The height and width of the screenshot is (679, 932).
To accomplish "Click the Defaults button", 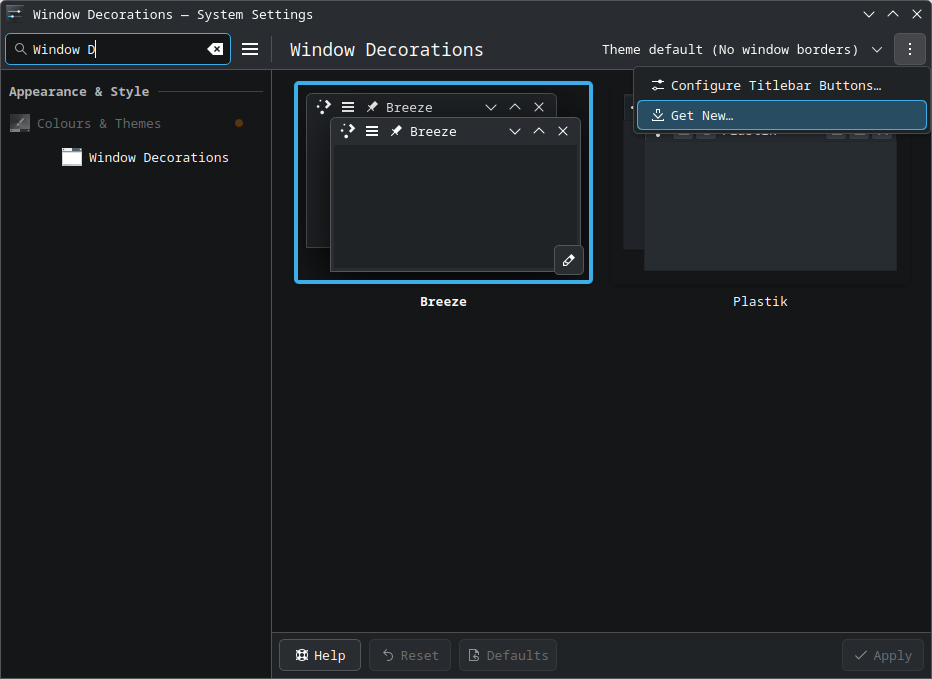I will pos(508,655).
